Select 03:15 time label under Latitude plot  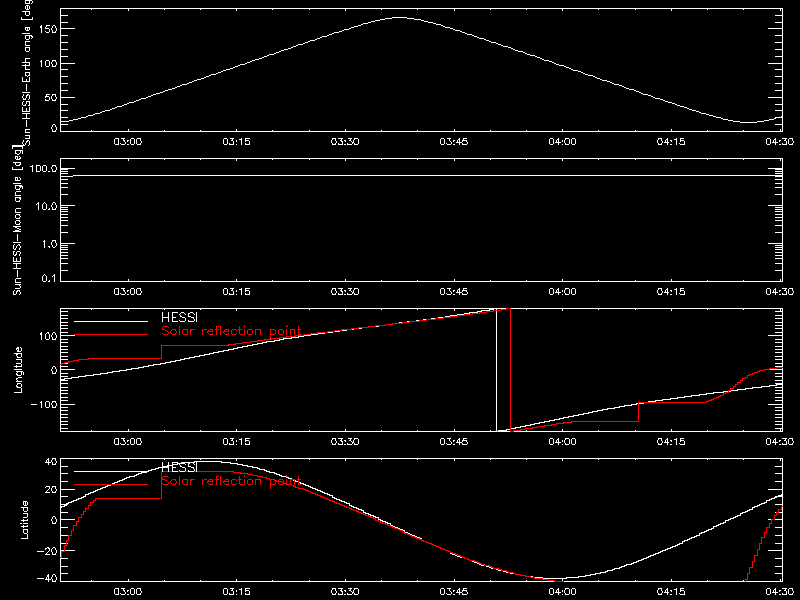[236, 591]
